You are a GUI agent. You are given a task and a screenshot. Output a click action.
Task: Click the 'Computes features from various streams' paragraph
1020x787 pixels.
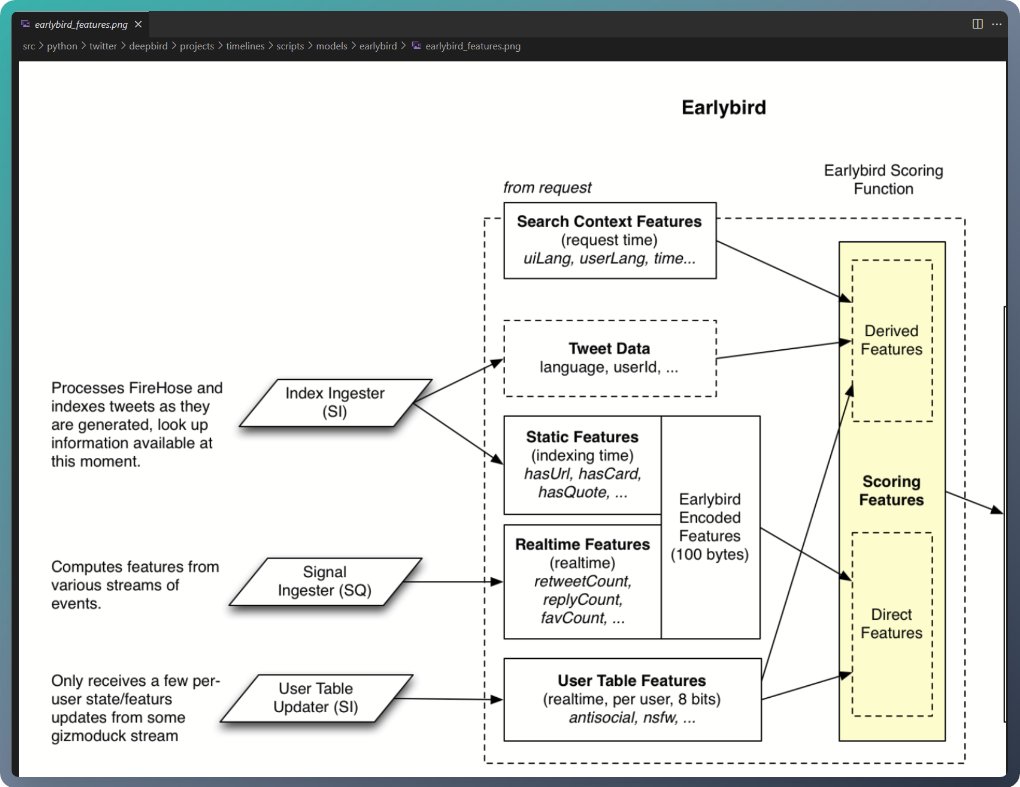[x=135, y=585]
